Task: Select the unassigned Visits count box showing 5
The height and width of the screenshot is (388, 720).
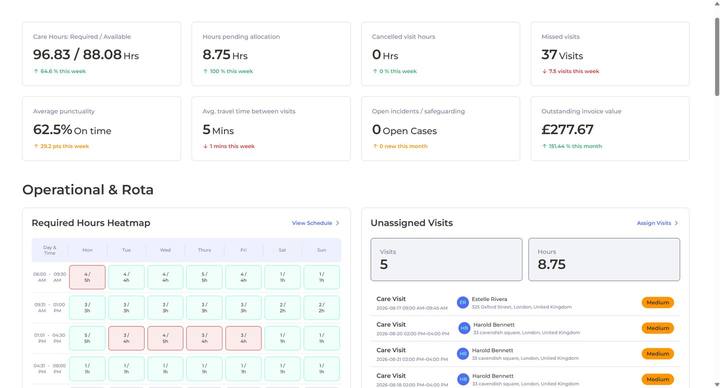Action: pyautogui.click(x=446, y=259)
